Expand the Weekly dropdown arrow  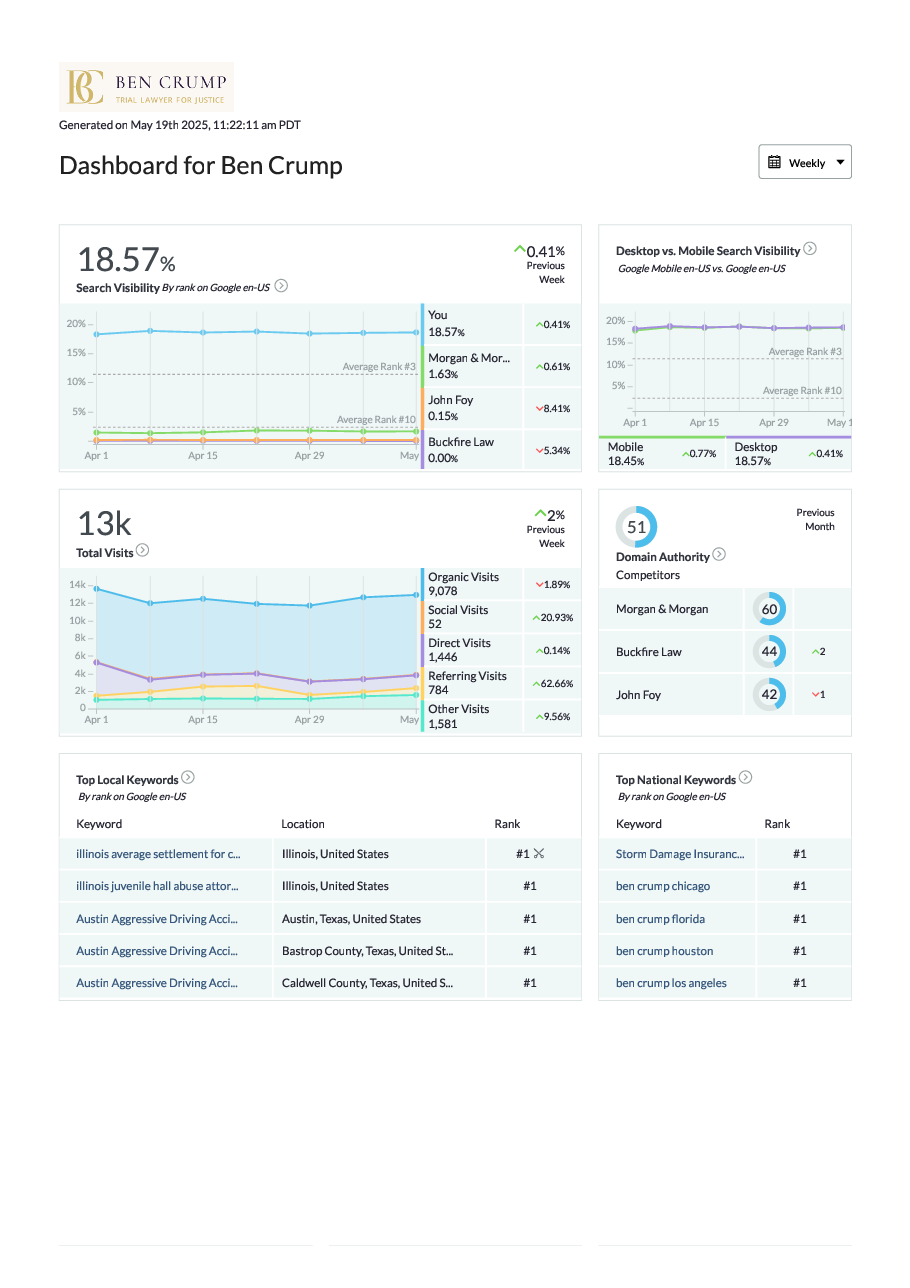click(839, 162)
